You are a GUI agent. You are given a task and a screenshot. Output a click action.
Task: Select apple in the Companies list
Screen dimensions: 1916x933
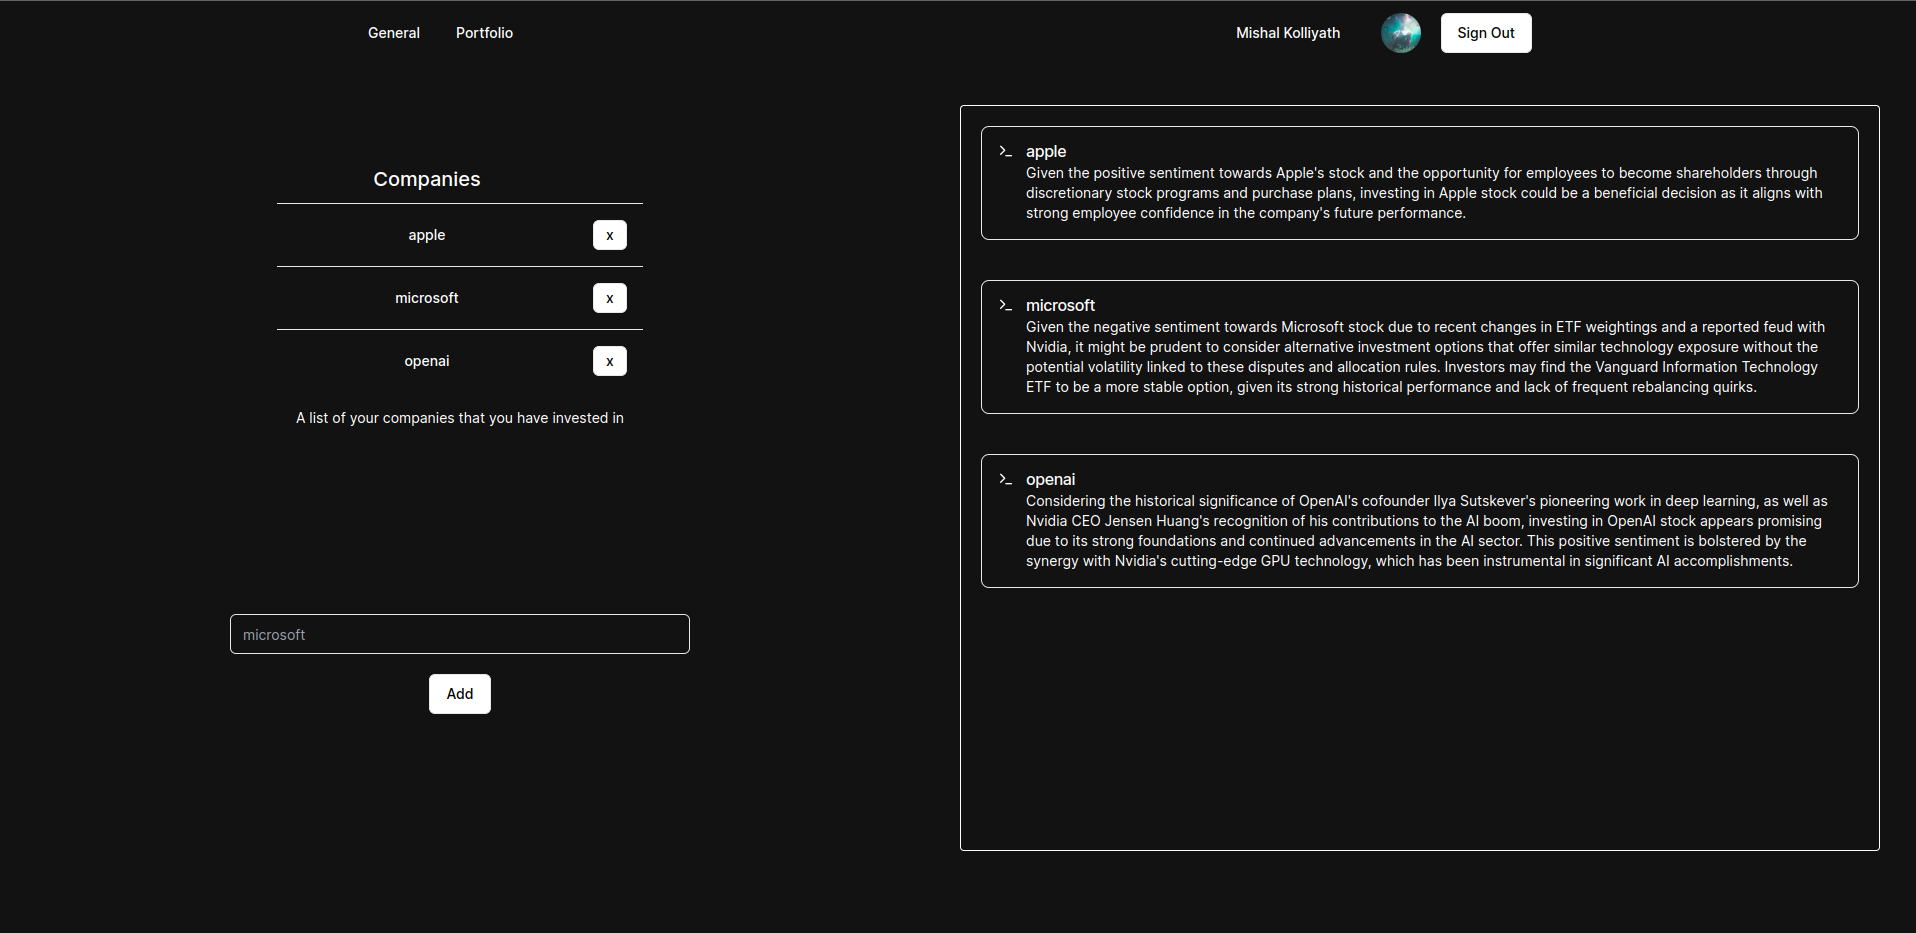click(427, 235)
